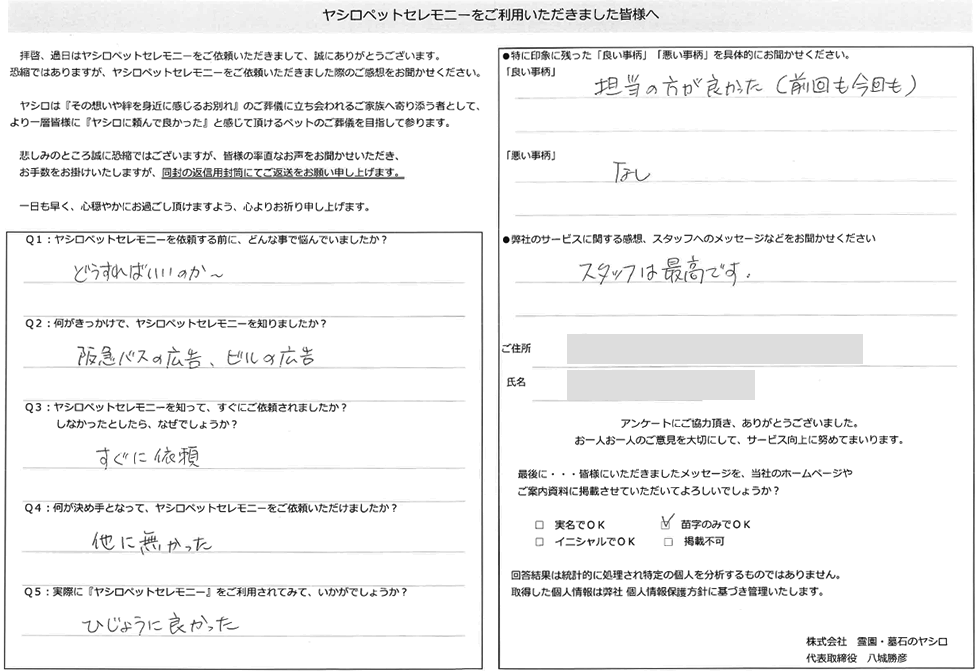Screen dimensions: 980x671
Task: Click the Q3 answer すぐに依頼
Action: [x=146, y=457]
